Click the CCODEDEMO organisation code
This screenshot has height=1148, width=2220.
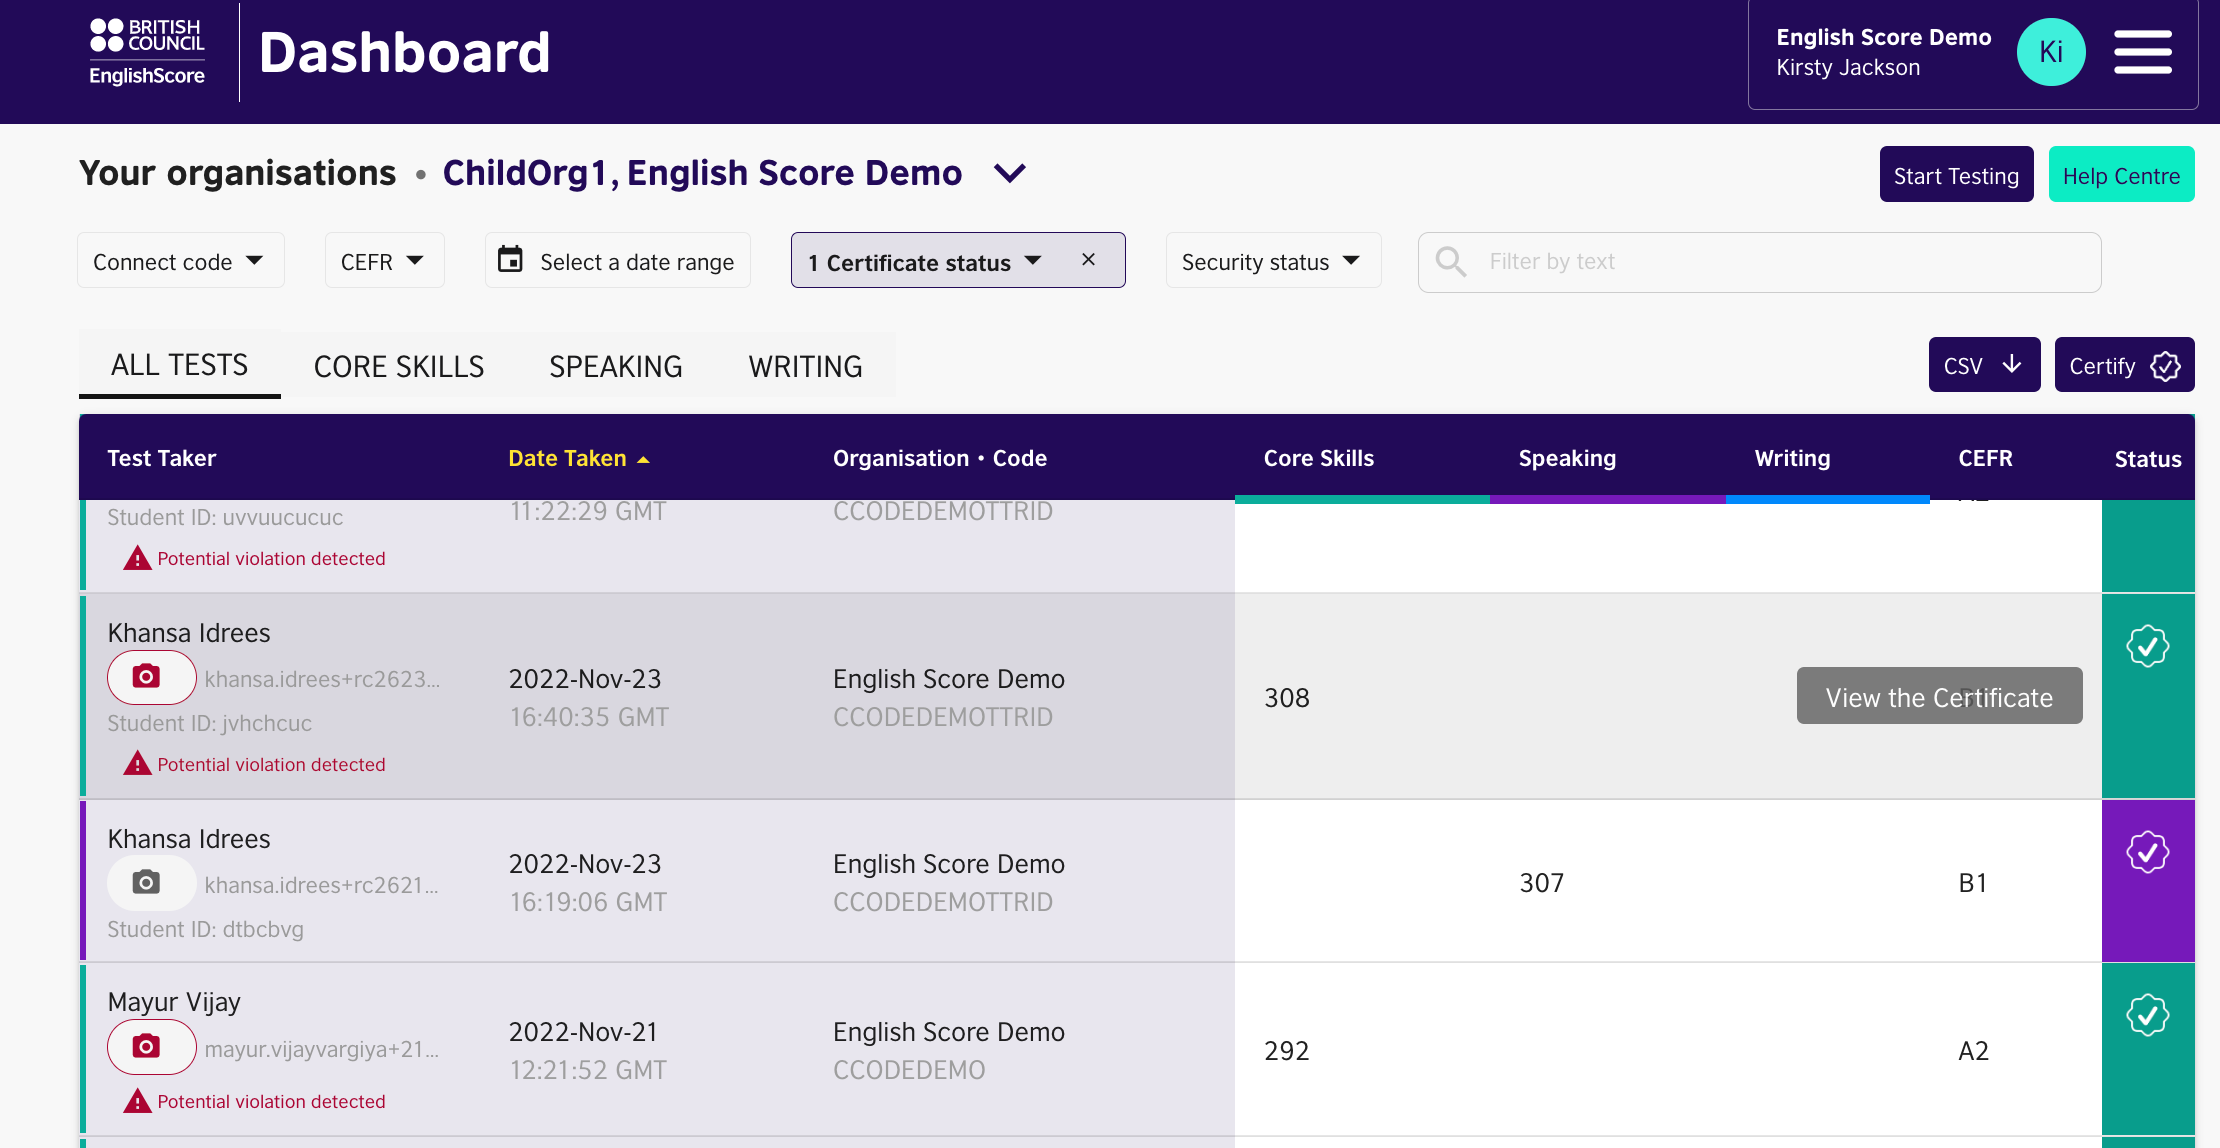click(x=909, y=1070)
